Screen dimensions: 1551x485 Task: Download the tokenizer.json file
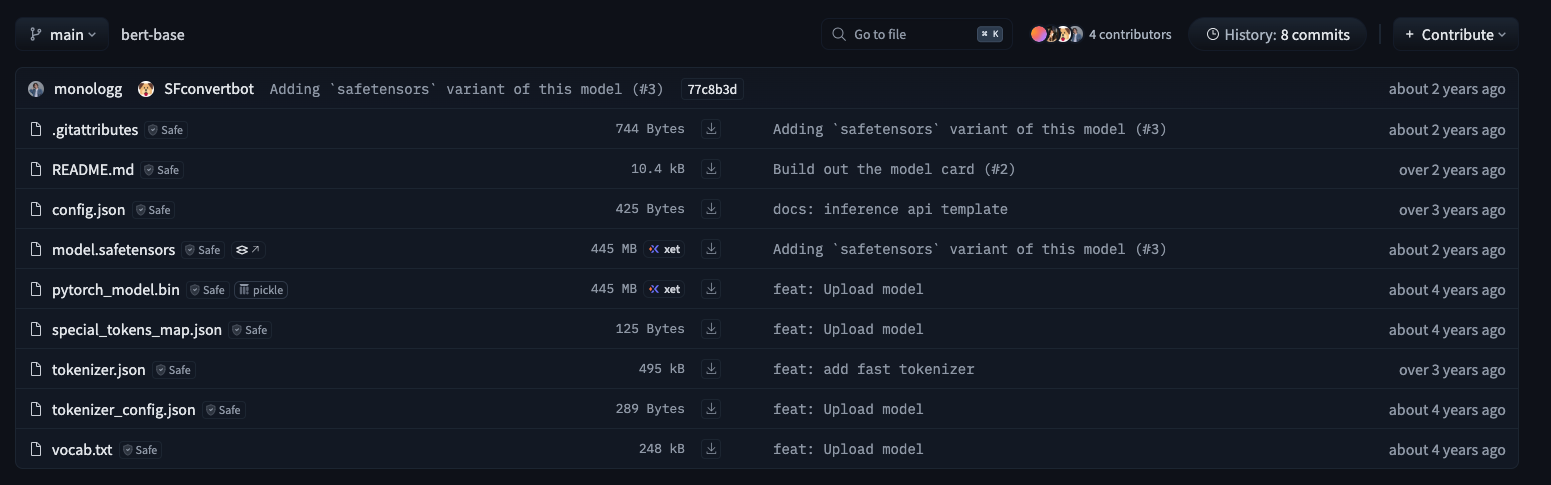[711, 369]
